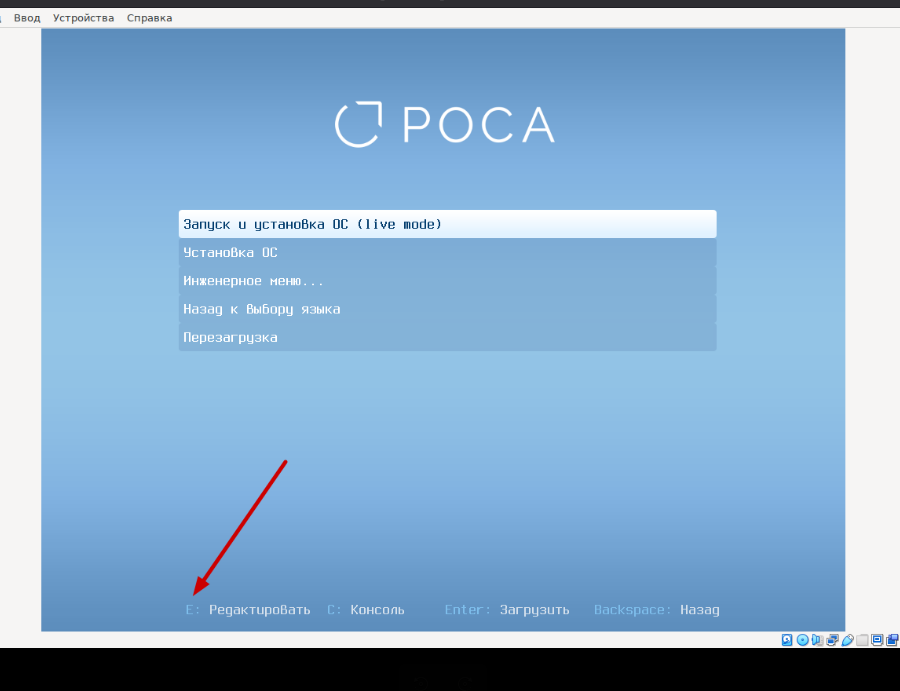Click the shared folders status icon

862,640
